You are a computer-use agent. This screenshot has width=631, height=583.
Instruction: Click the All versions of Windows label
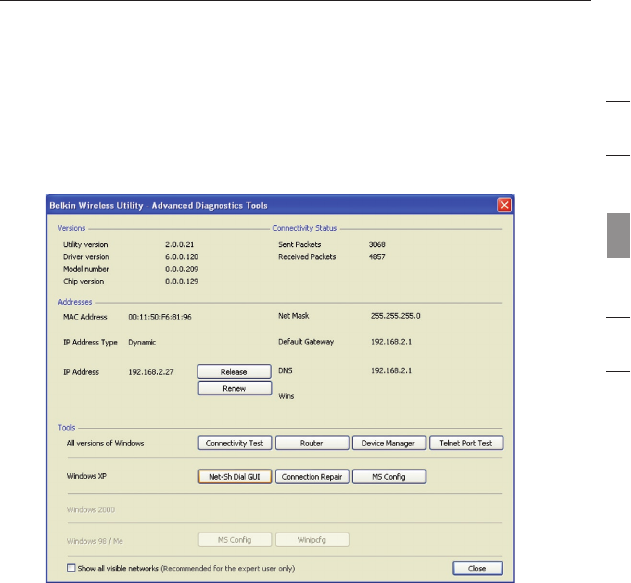(x=105, y=443)
